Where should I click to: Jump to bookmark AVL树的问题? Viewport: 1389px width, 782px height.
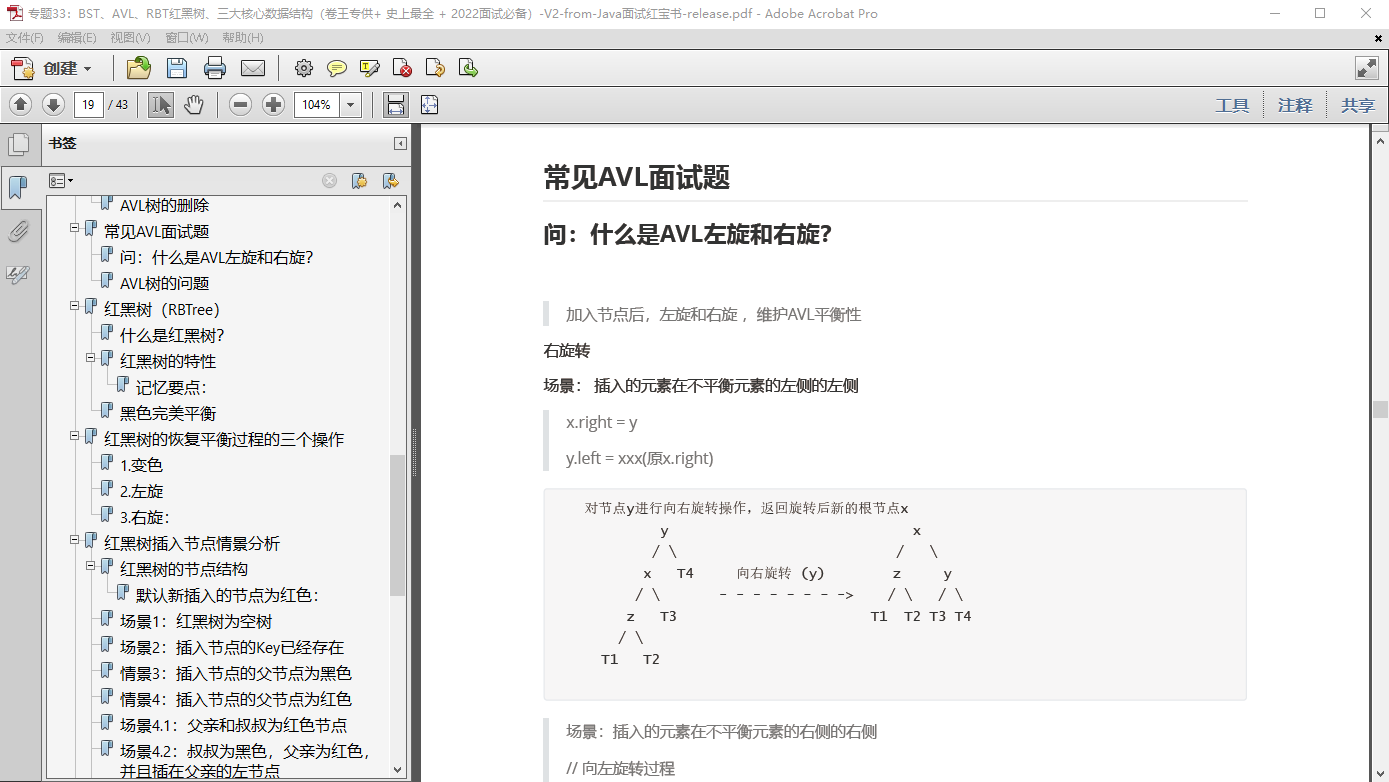[x=165, y=283]
